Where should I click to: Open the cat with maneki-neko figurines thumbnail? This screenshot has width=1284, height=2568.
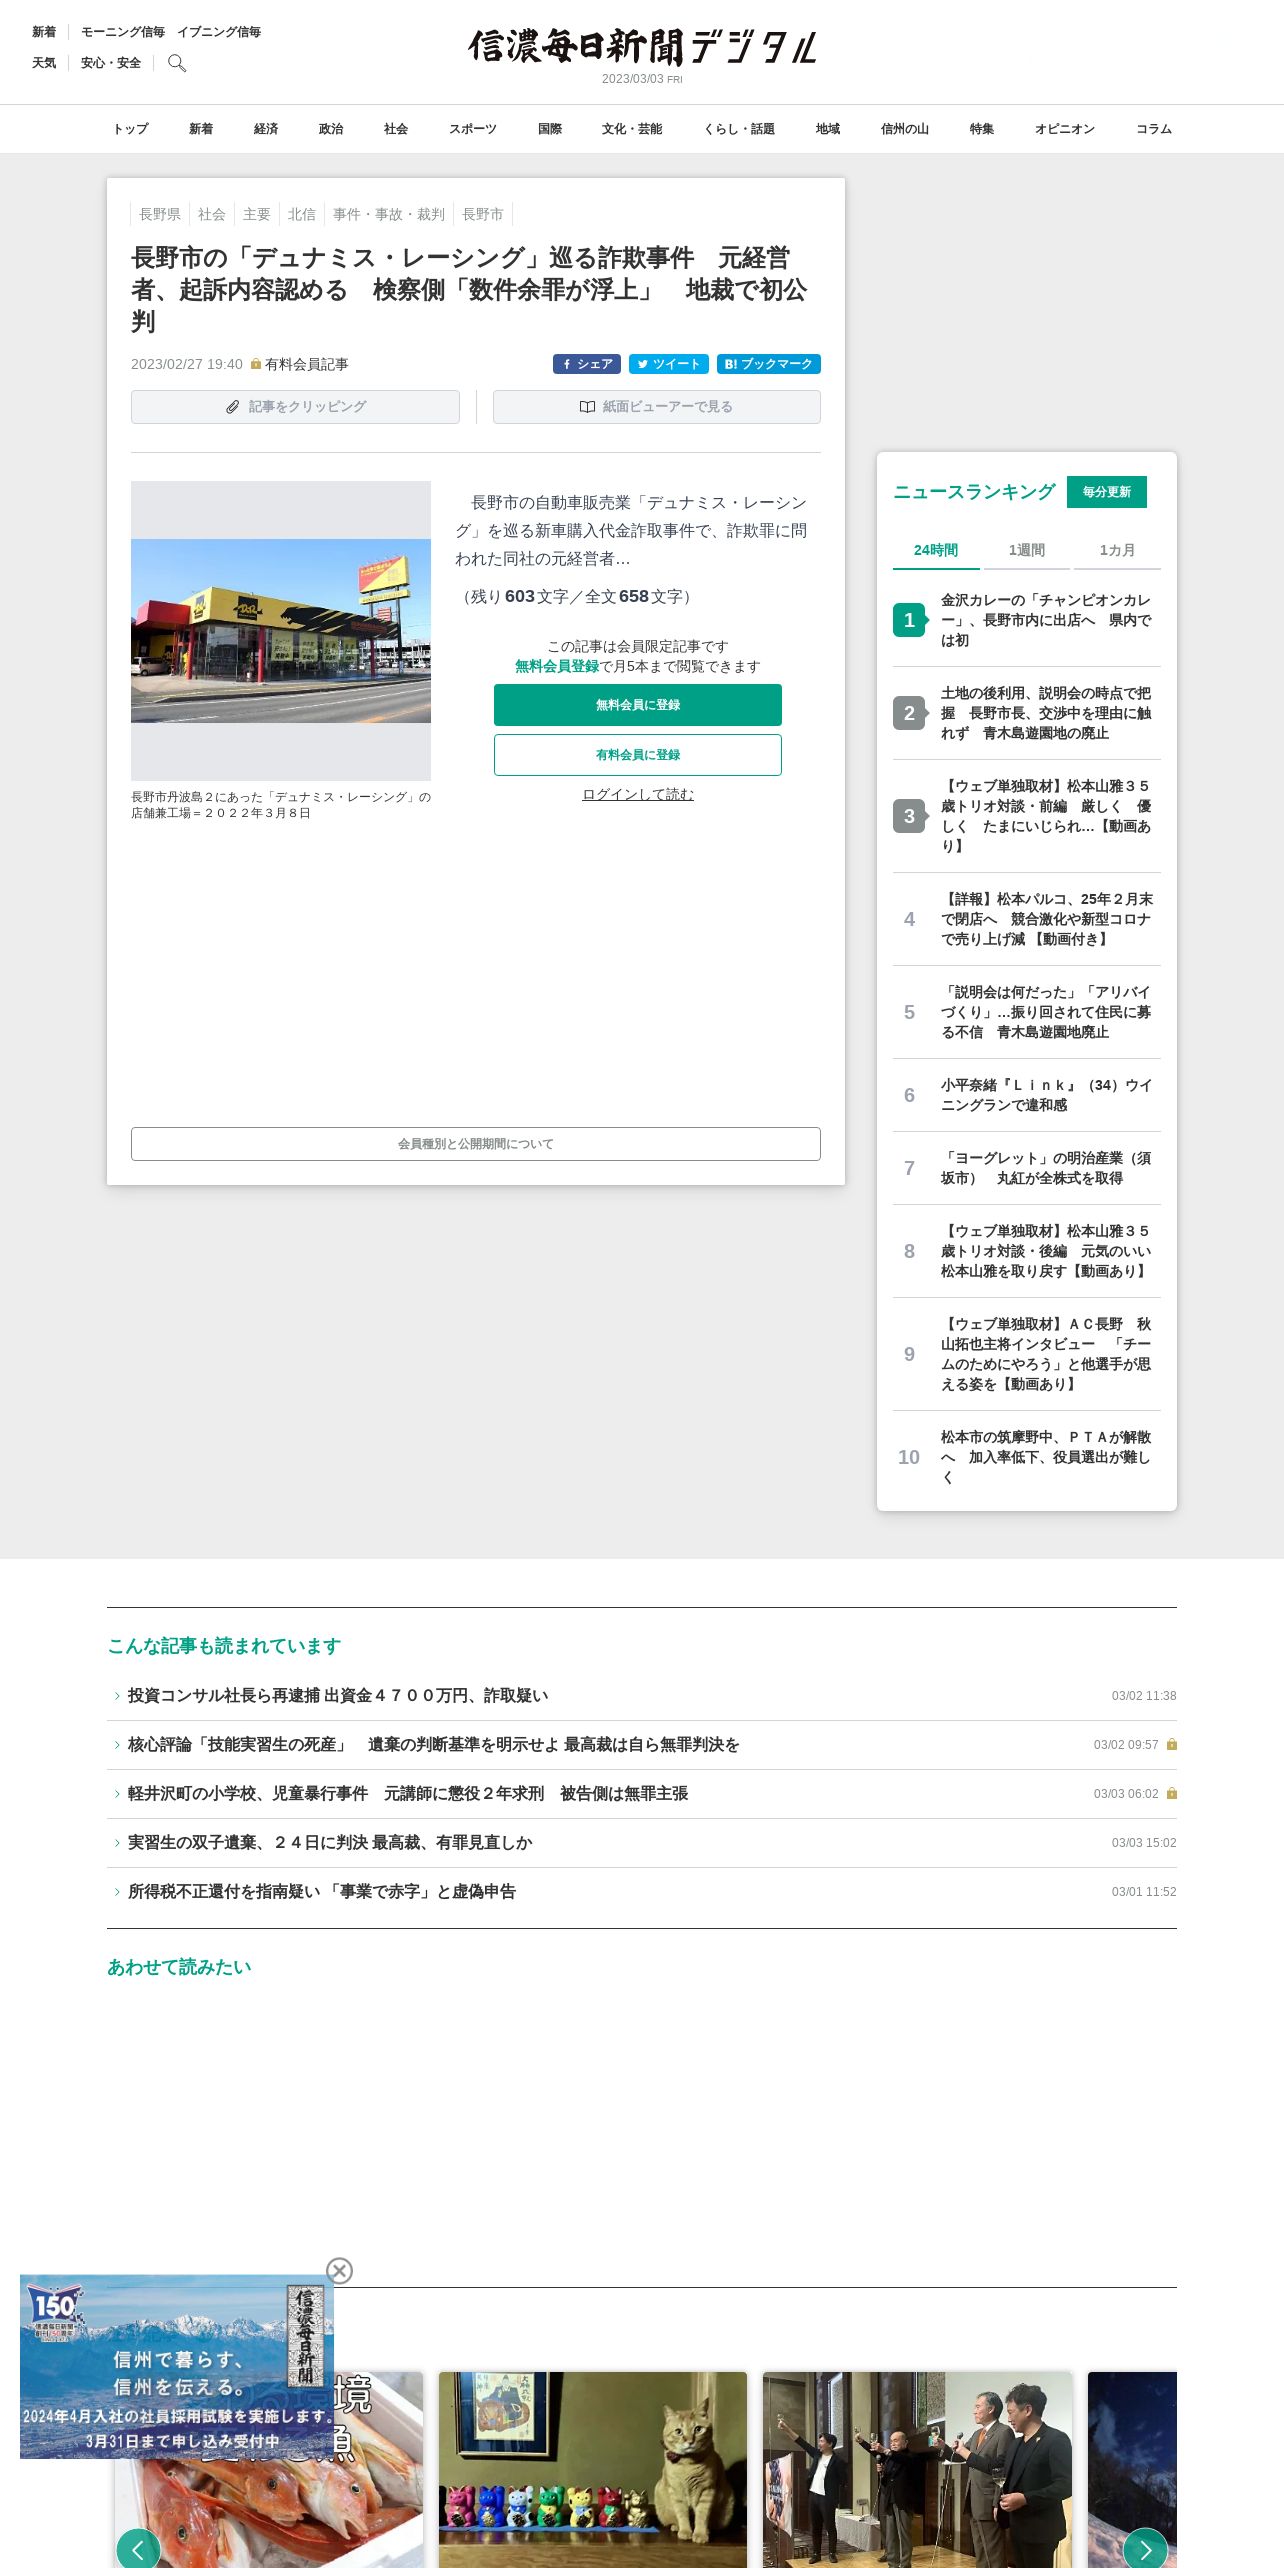(593, 2470)
